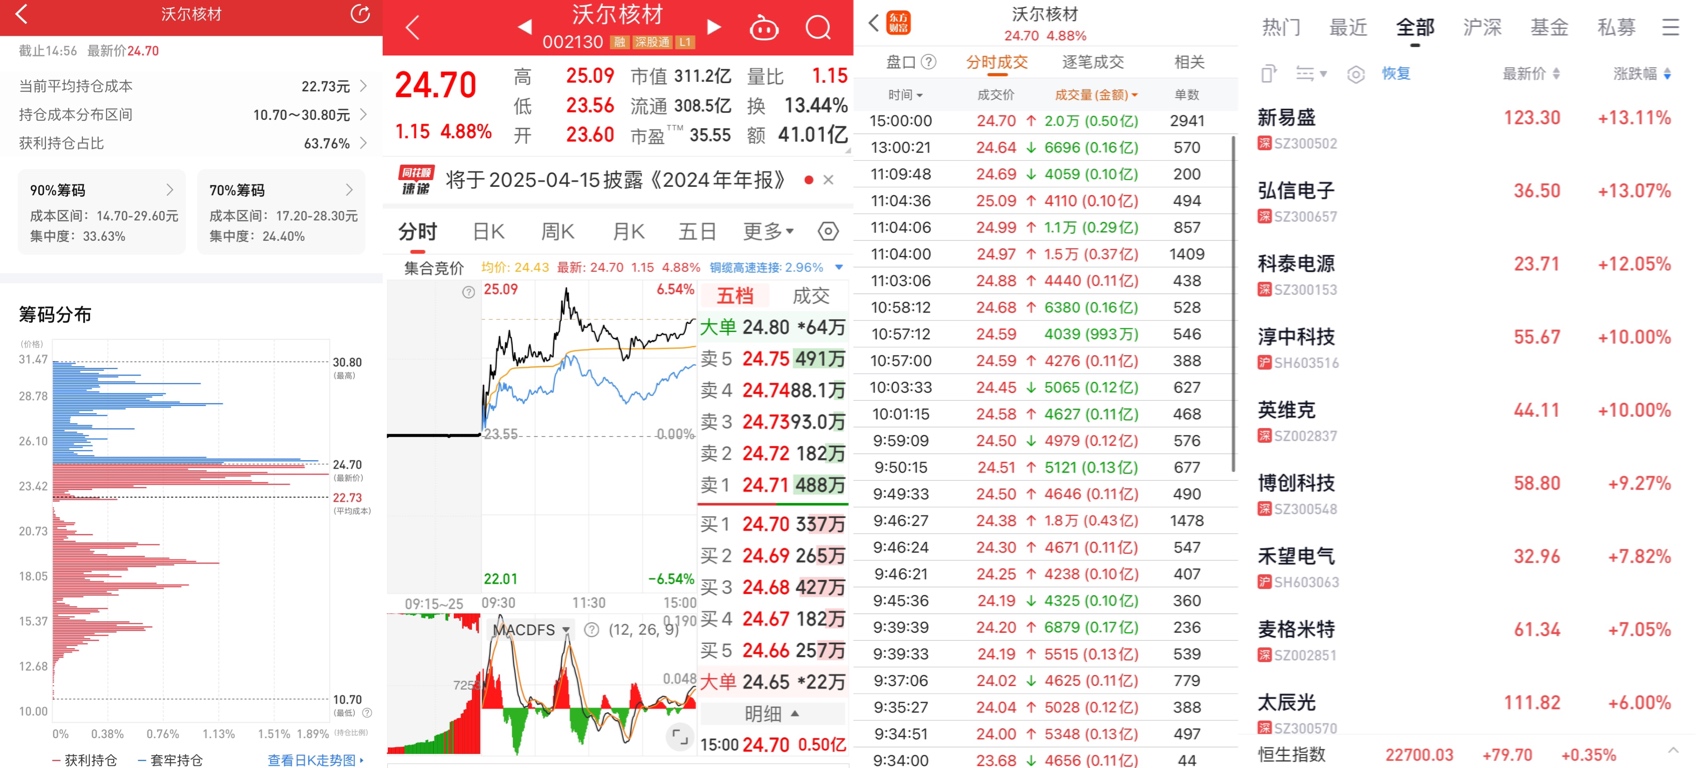This screenshot has height=768, width=1696.
Task: Toggle sort order on 最新价 column
Action: [1531, 74]
